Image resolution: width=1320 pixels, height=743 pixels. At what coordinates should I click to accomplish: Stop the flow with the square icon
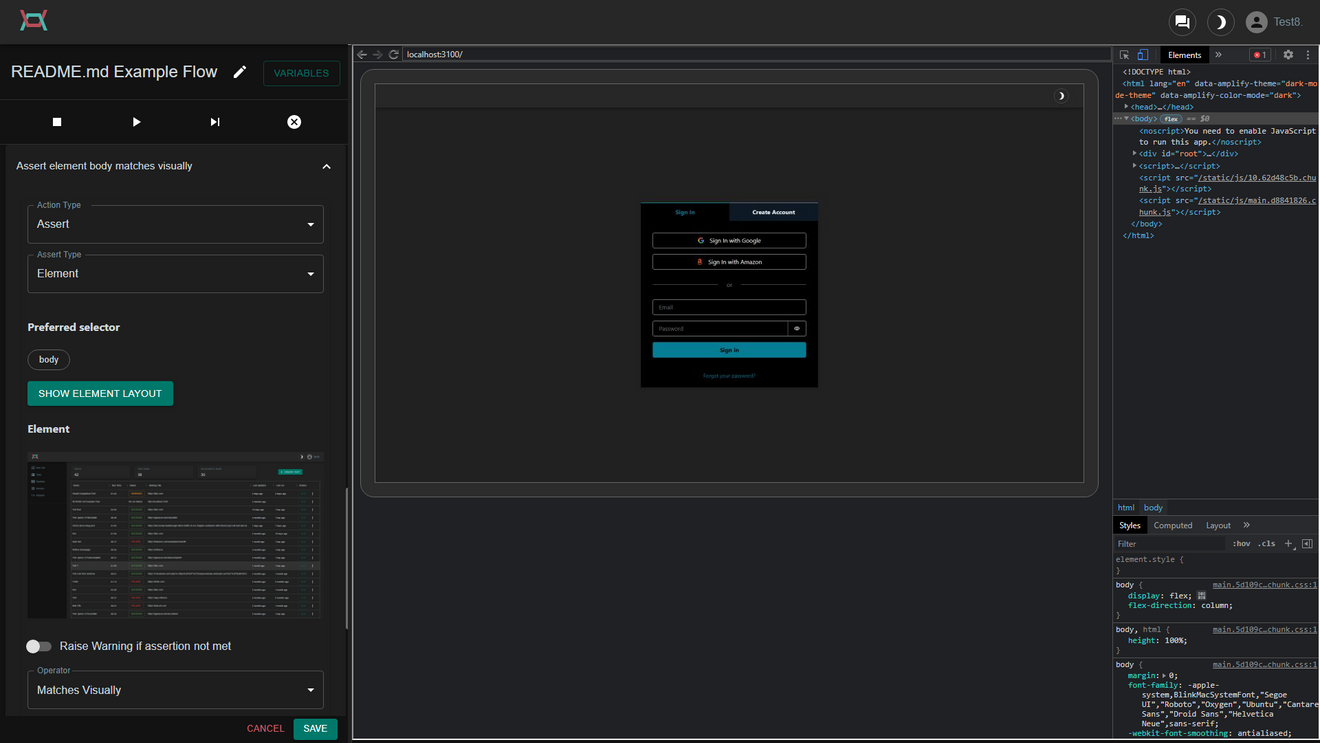click(x=57, y=122)
